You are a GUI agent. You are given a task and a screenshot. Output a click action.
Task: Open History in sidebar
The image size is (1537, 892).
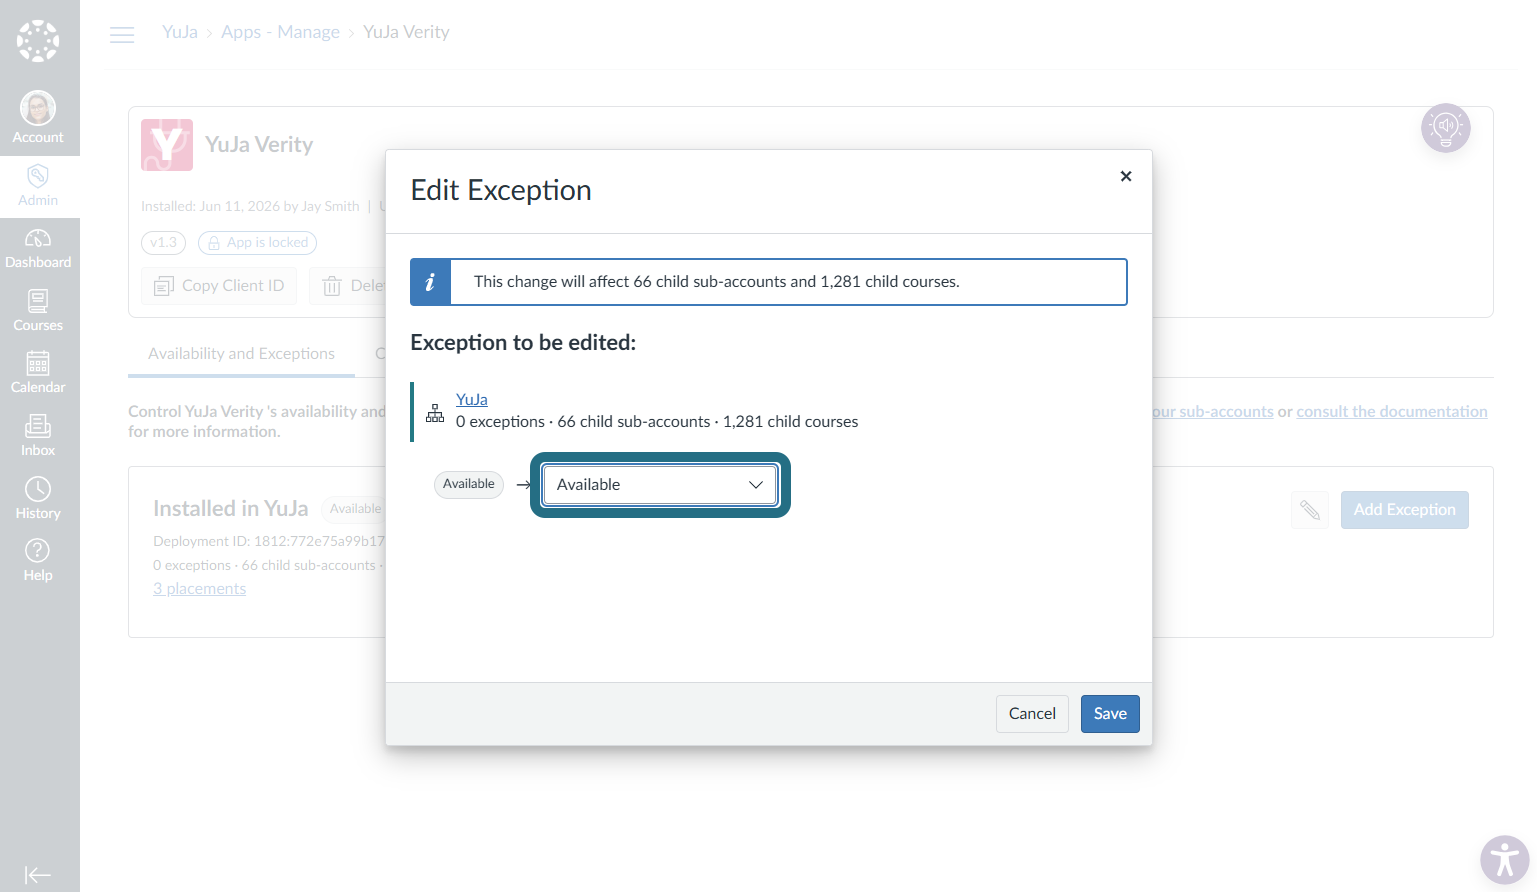point(38,499)
